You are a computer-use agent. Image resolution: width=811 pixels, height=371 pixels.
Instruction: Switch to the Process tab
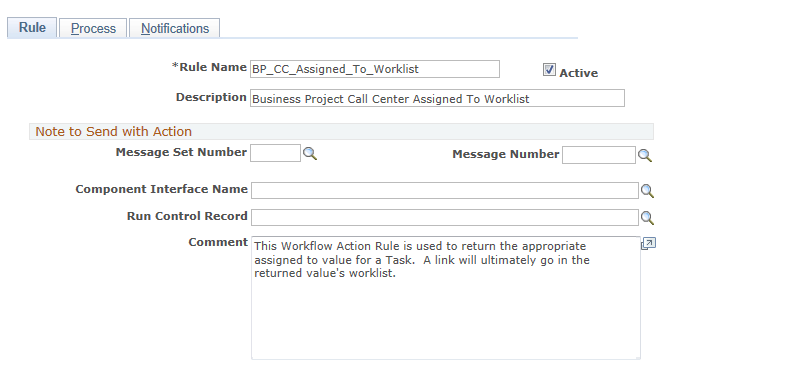tap(93, 28)
